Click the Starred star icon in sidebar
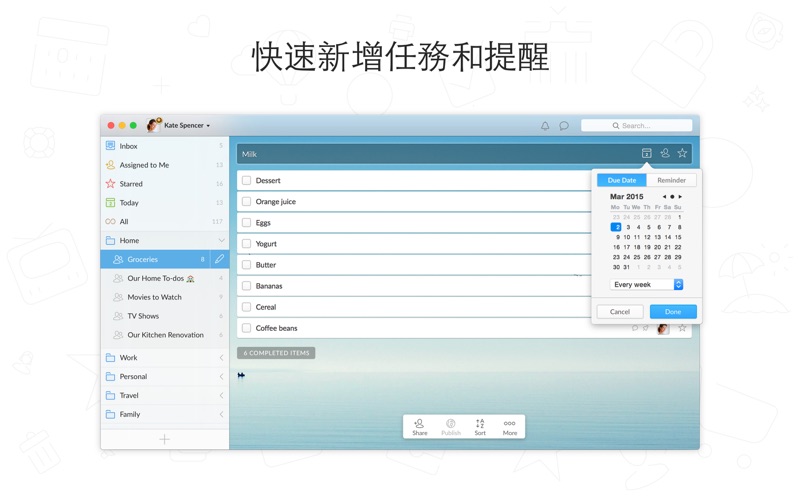 click(x=110, y=184)
